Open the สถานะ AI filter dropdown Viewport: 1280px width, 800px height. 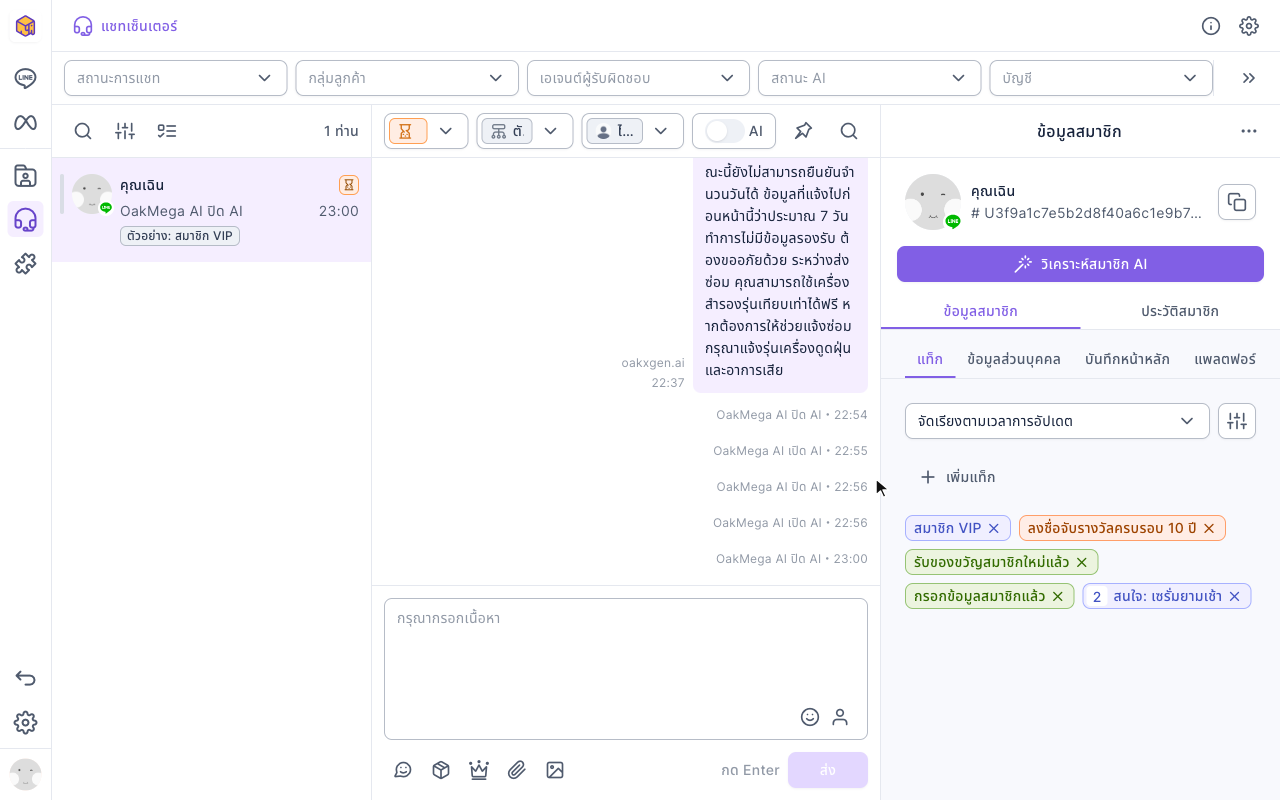[x=869, y=78]
